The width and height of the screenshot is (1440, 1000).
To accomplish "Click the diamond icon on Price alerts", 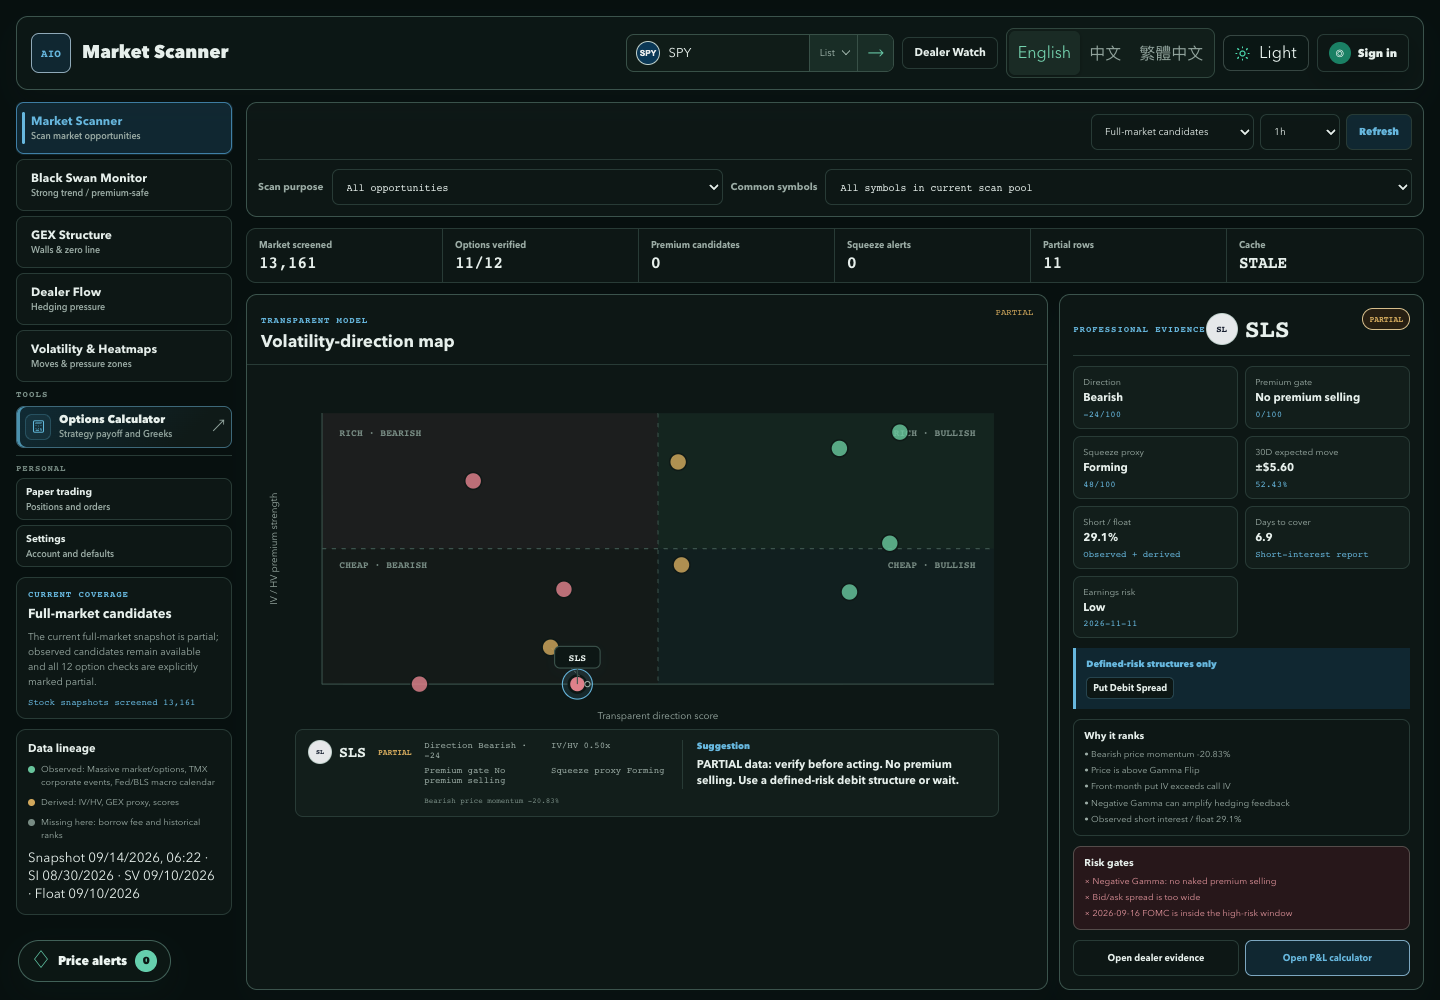I will pyautogui.click(x=41, y=960).
